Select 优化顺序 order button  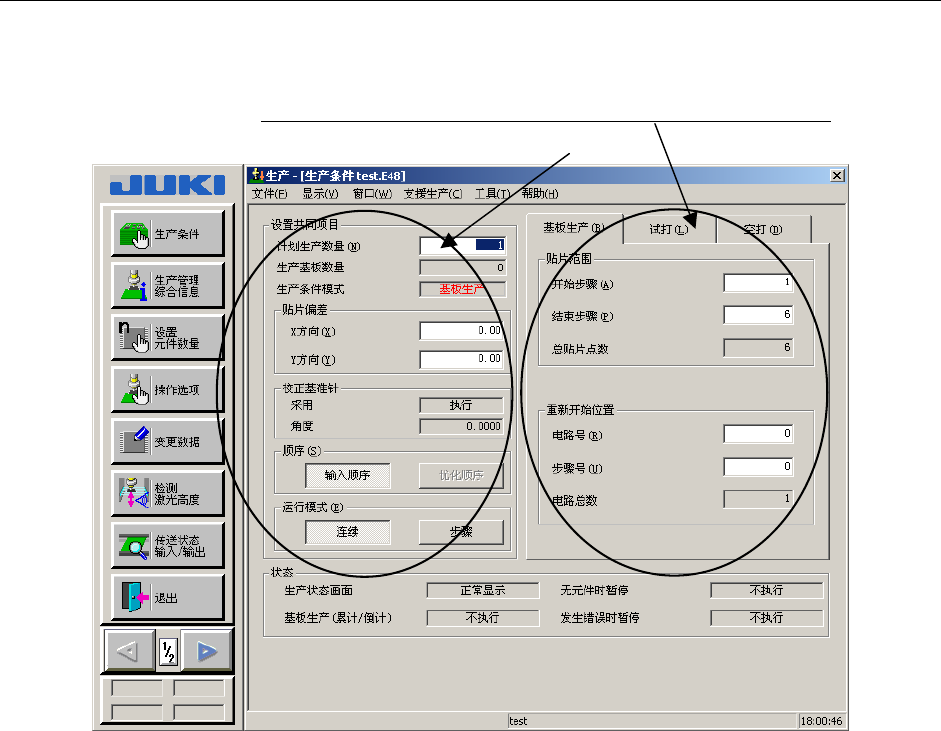[x=461, y=475]
